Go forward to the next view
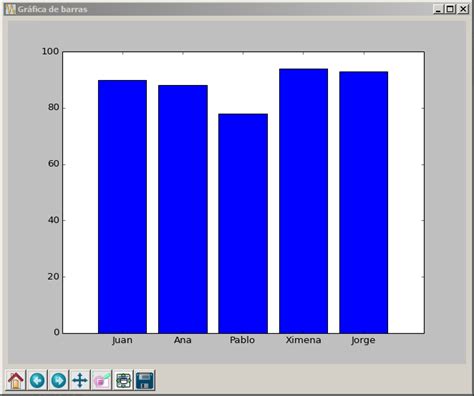This screenshot has width=474, height=396. (x=59, y=380)
